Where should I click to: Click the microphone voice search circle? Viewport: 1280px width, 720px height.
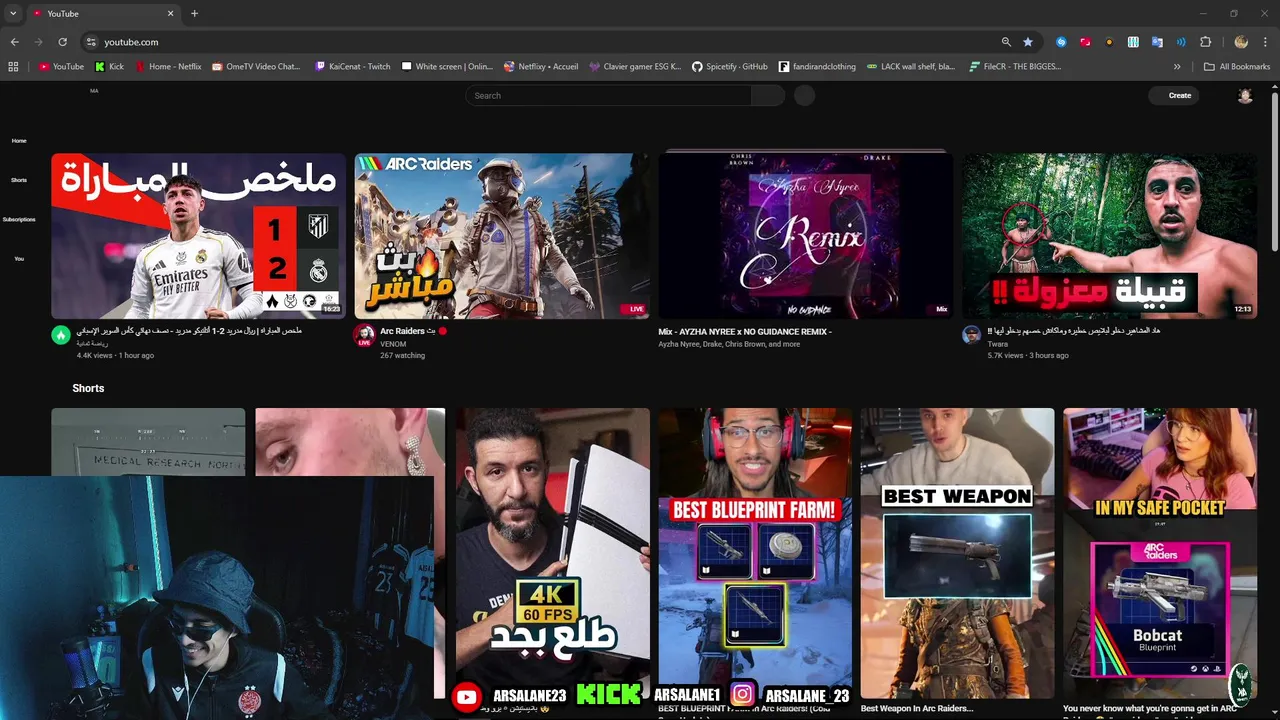[804, 96]
